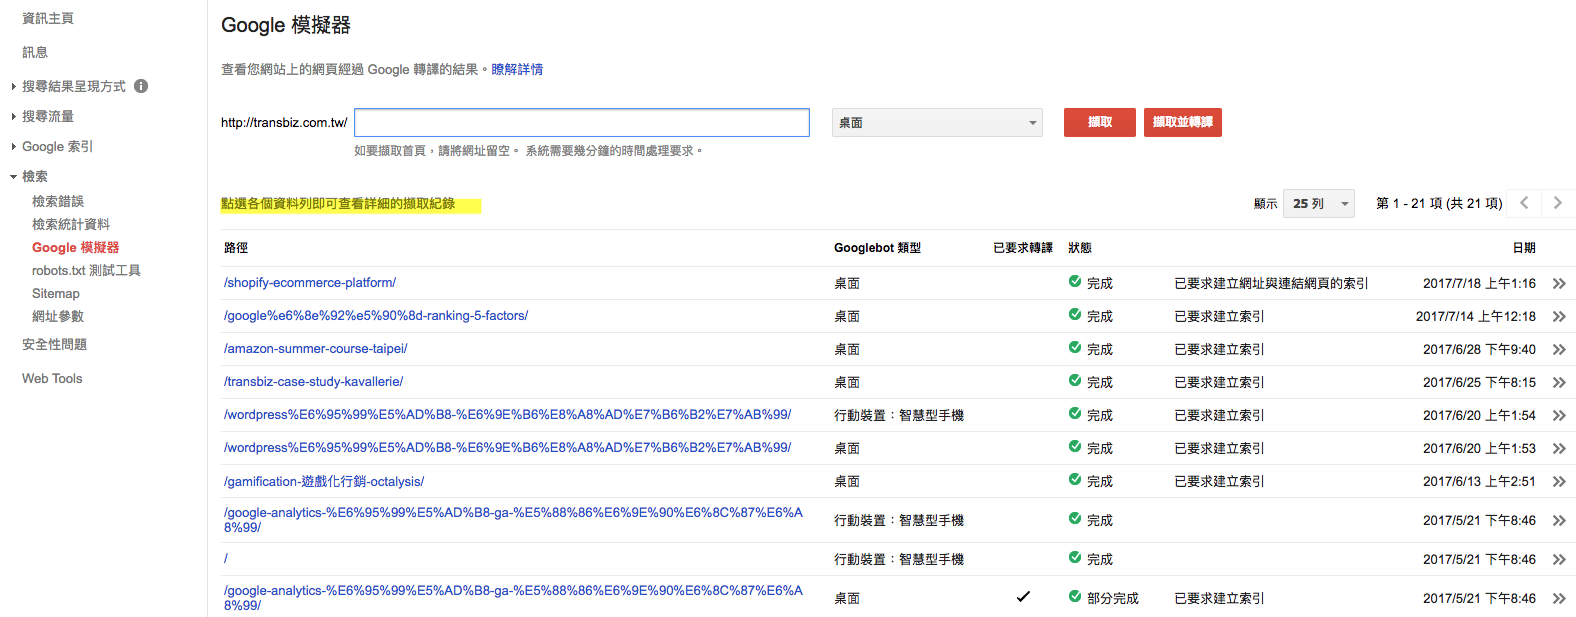
Task: Open the 瞭解詳情 link
Action: [517, 69]
